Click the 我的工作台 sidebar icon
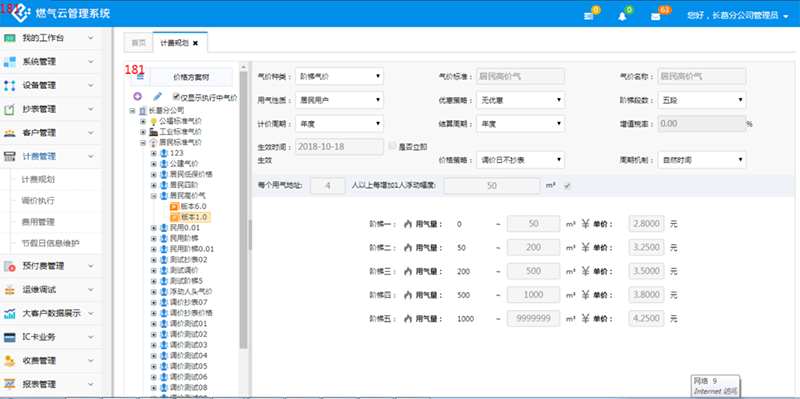This screenshot has width=800, height=399. pyautogui.click(x=10, y=38)
